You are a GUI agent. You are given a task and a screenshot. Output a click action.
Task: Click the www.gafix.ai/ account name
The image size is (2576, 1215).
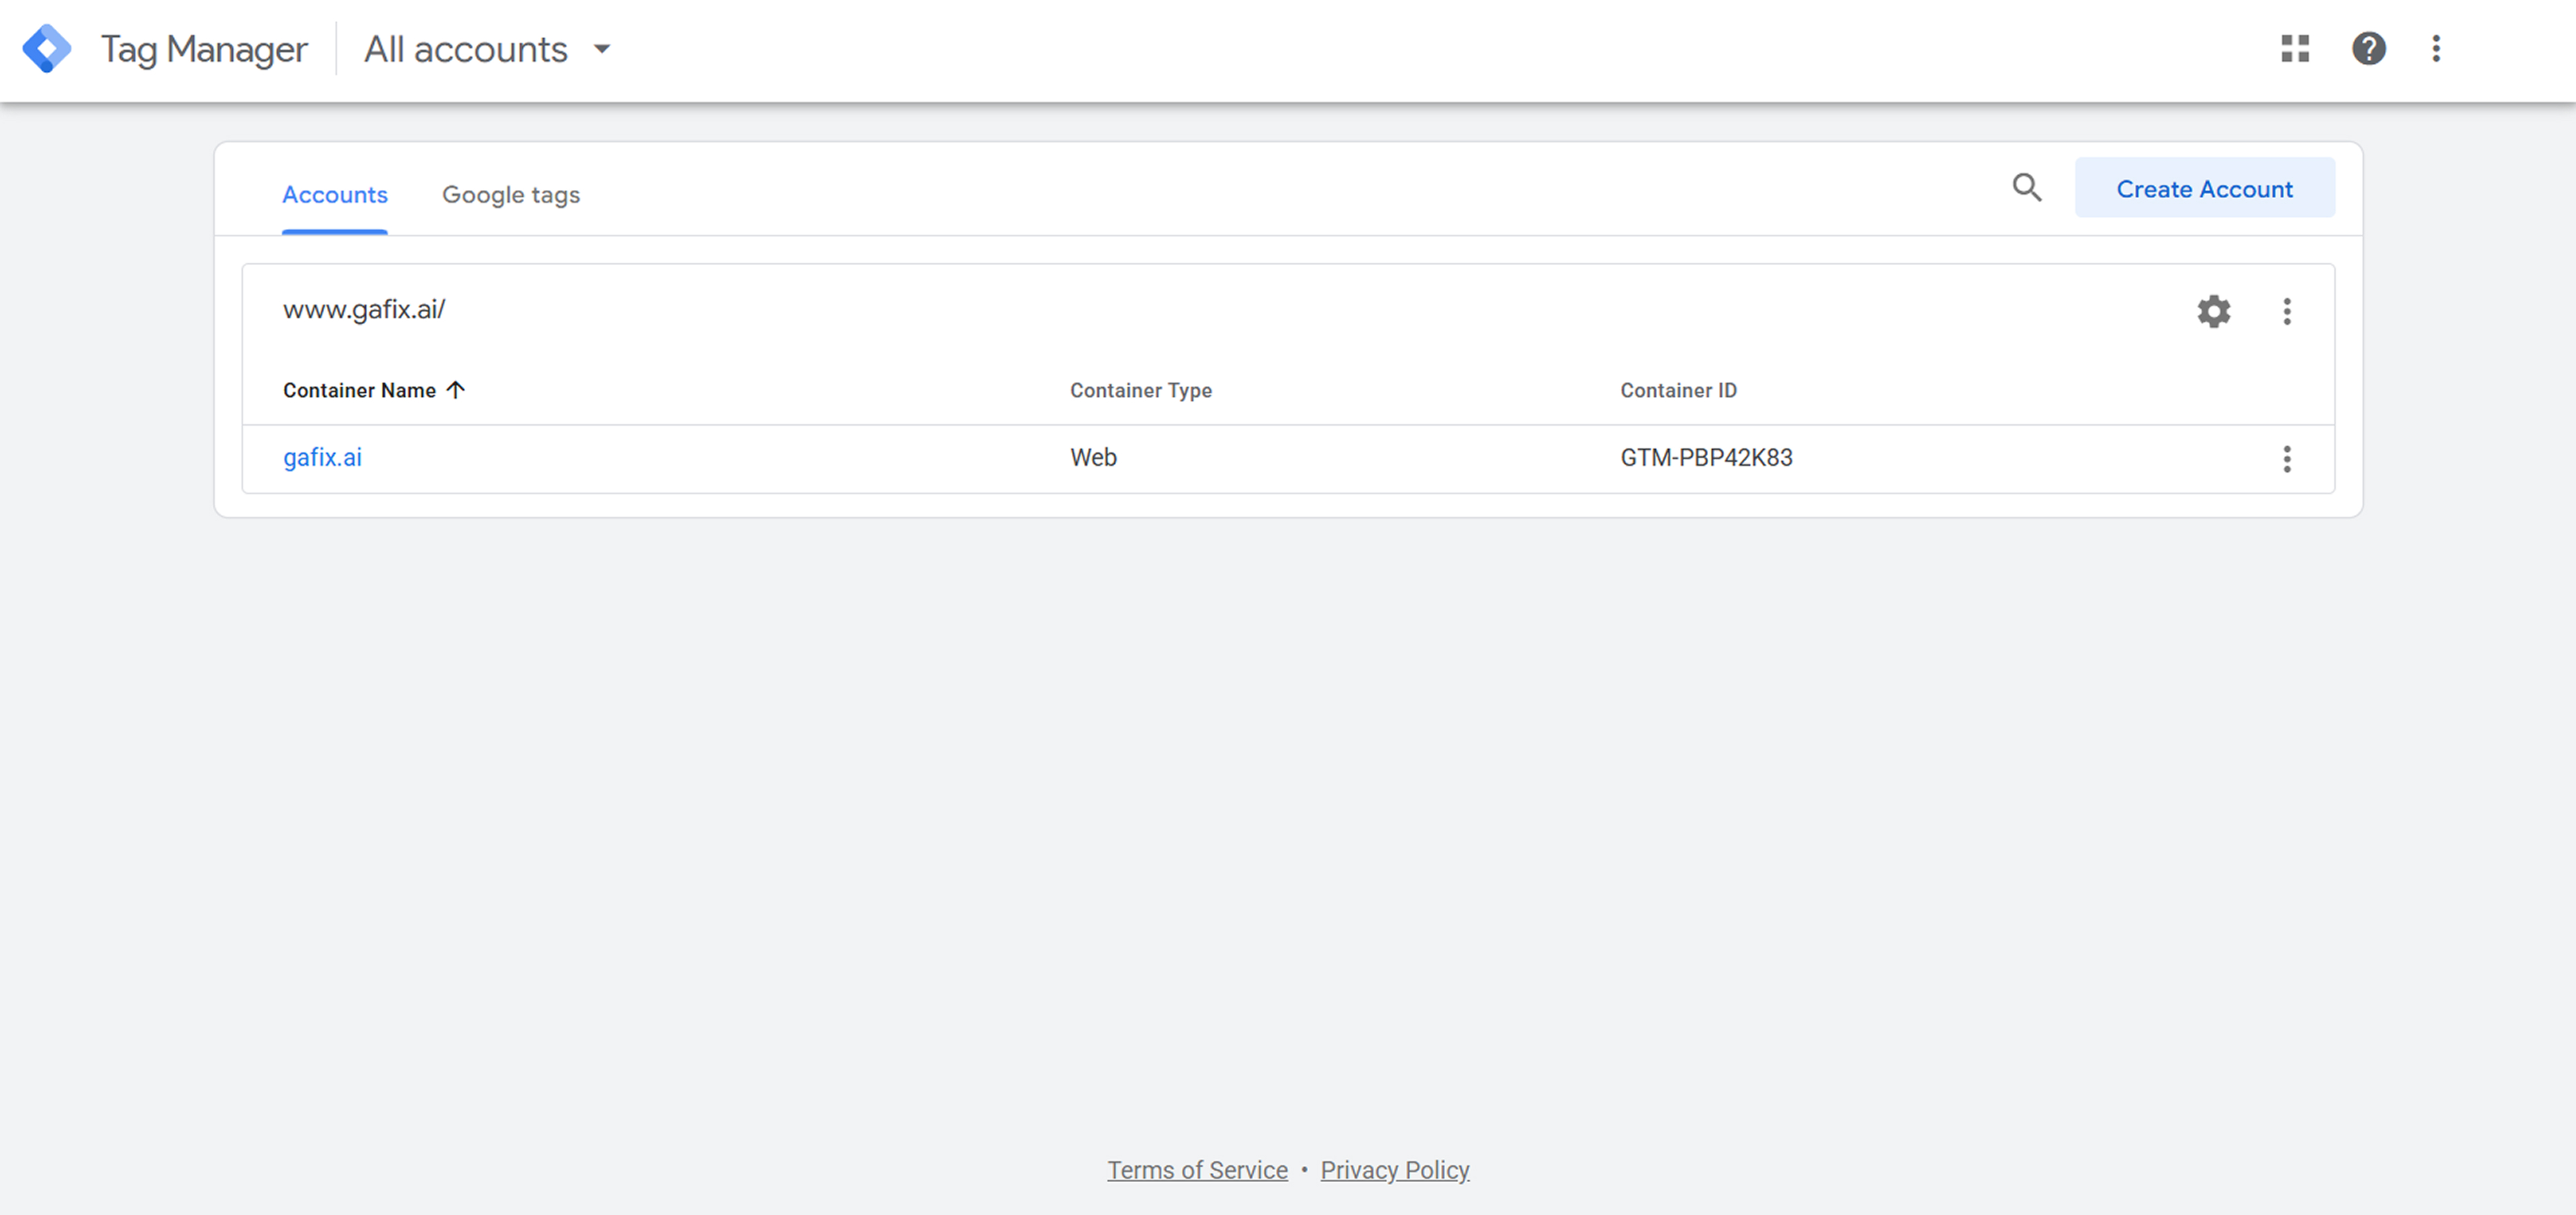pos(364,310)
